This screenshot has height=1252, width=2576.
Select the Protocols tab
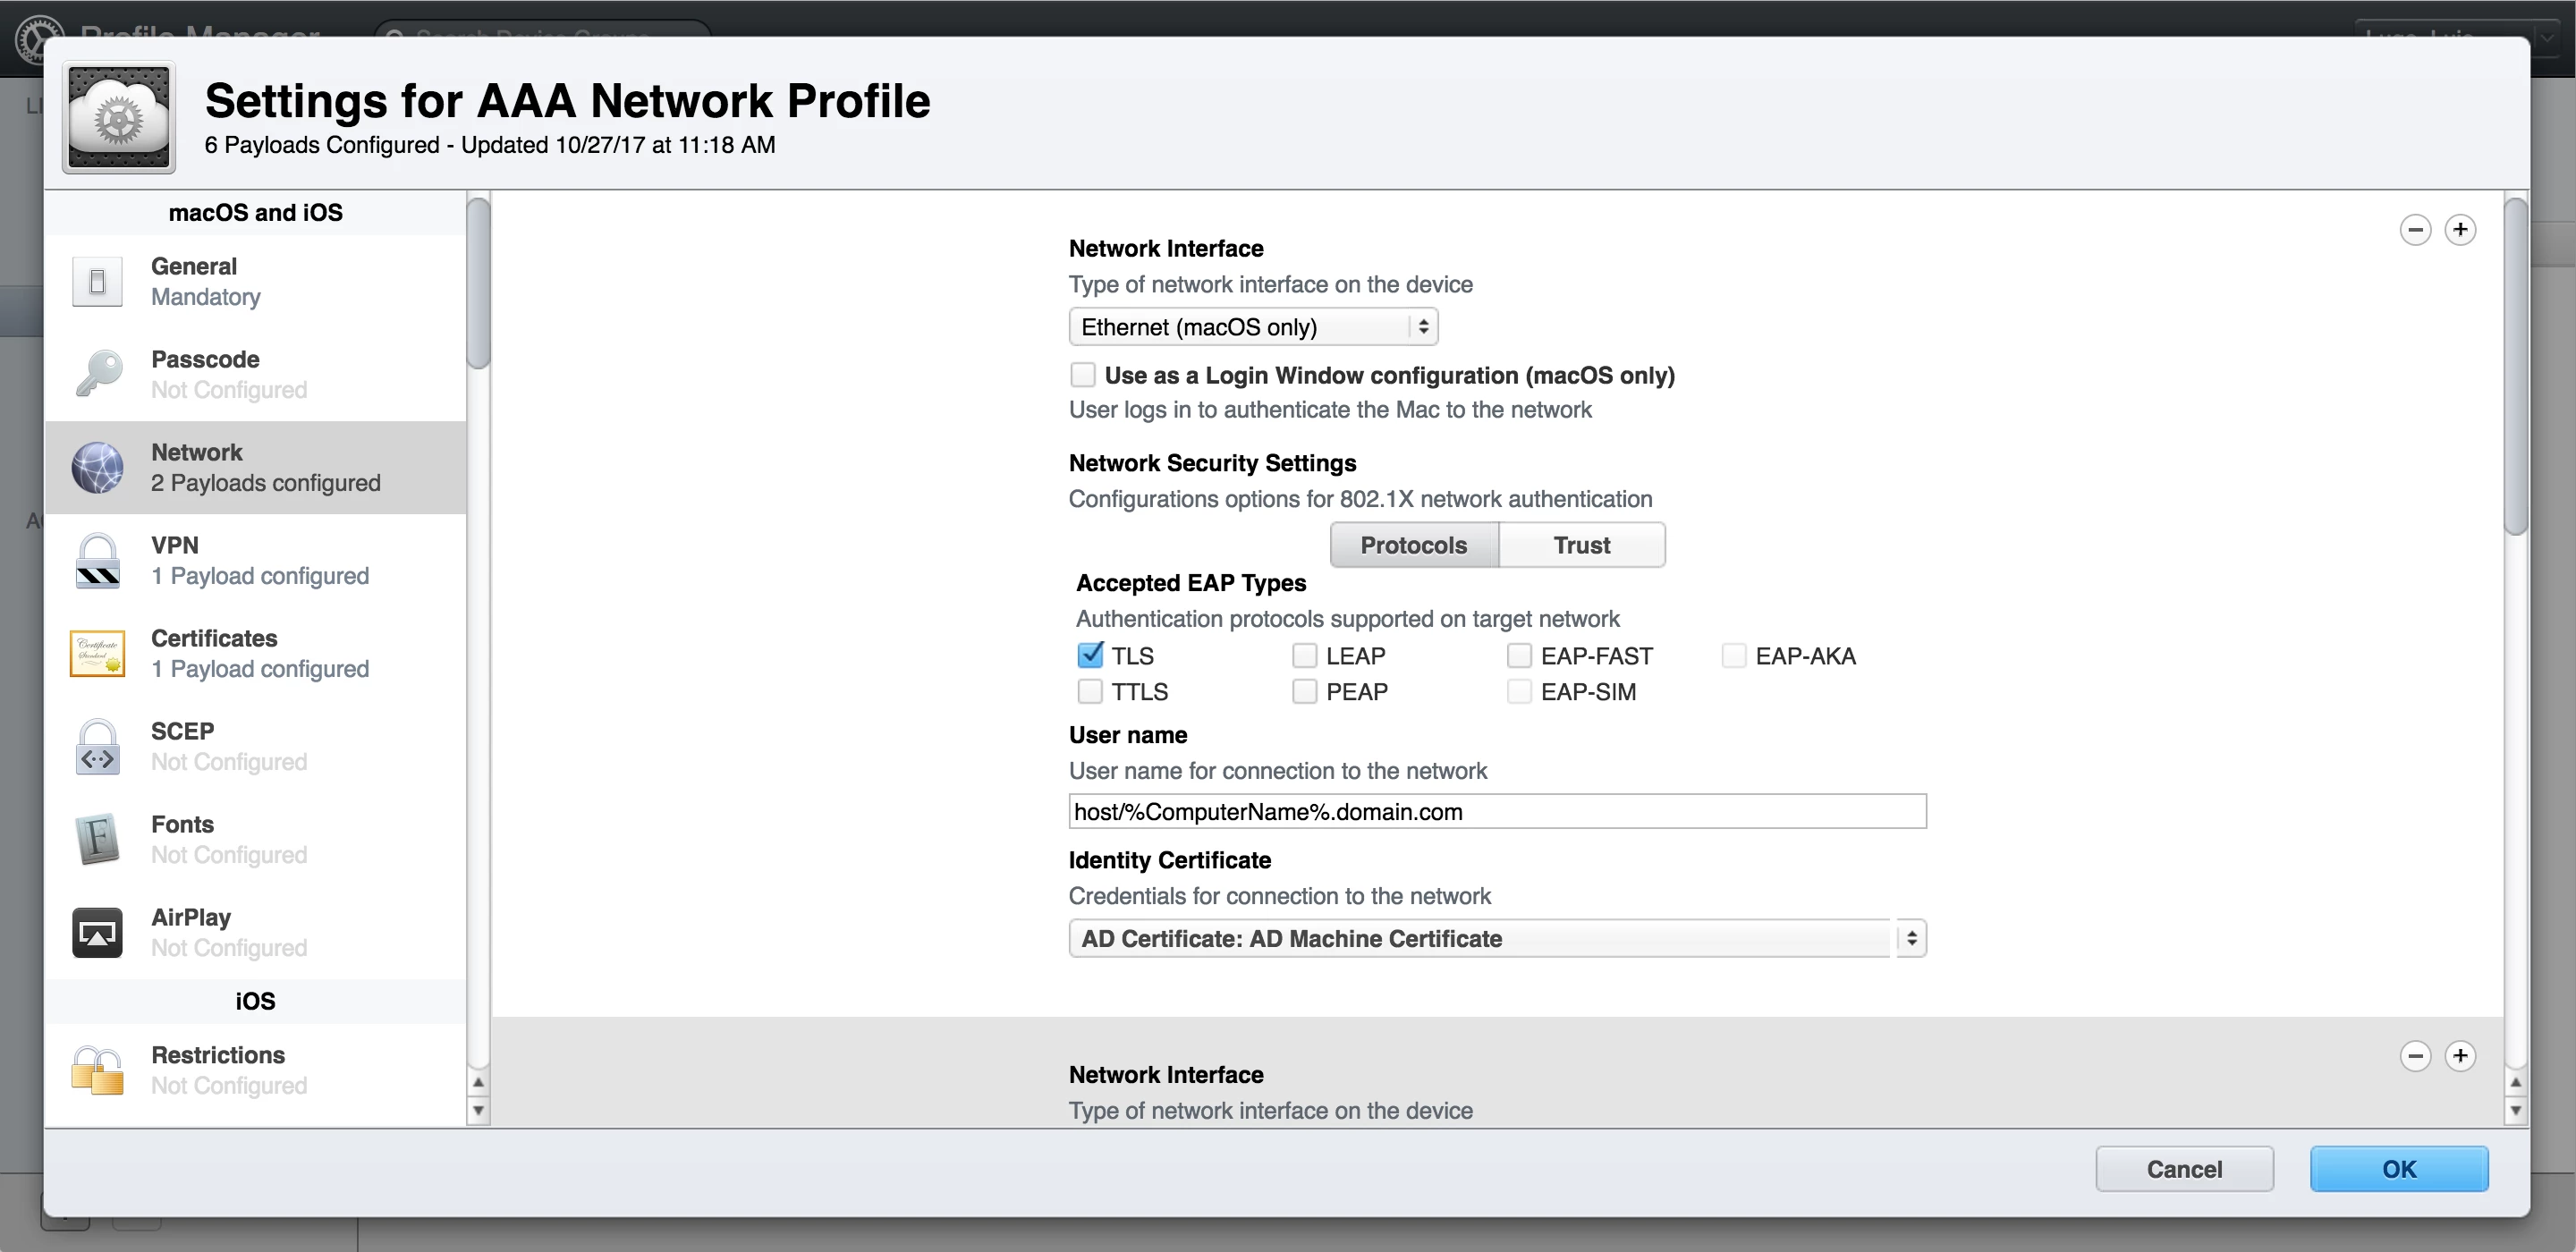tap(1413, 545)
